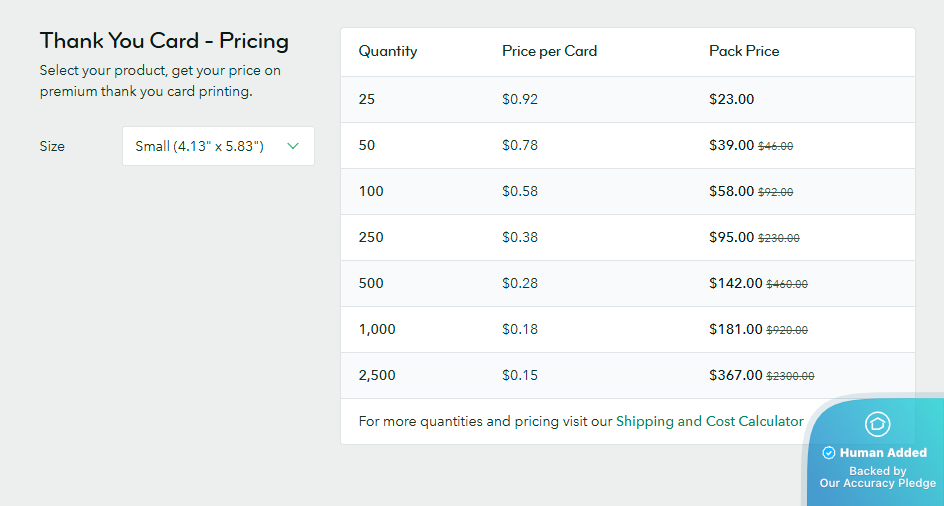Click the checkmark icon beside Human Added
The width and height of the screenshot is (944, 506).
click(828, 453)
